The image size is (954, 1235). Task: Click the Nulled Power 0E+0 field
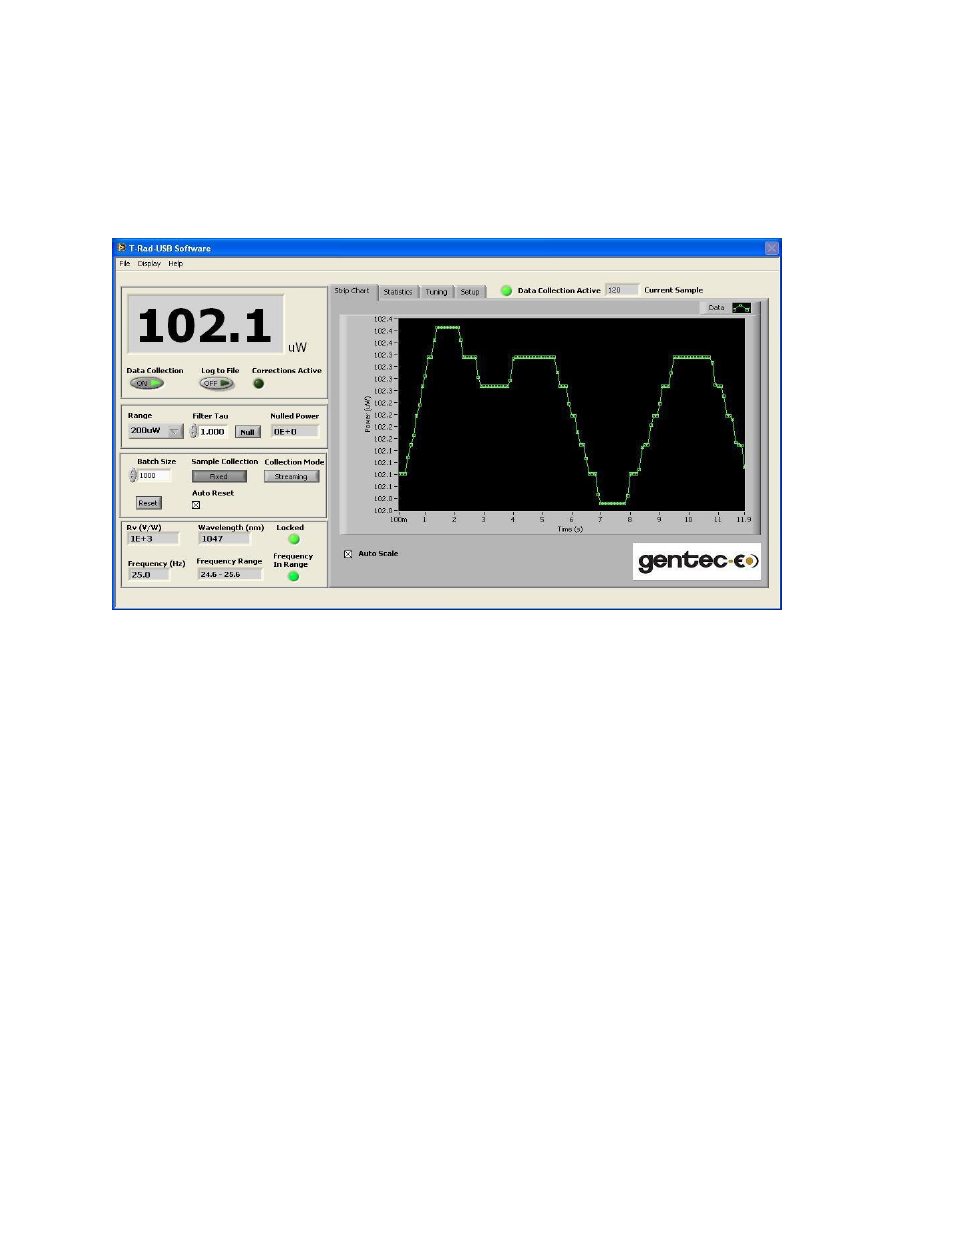pyautogui.click(x=295, y=432)
